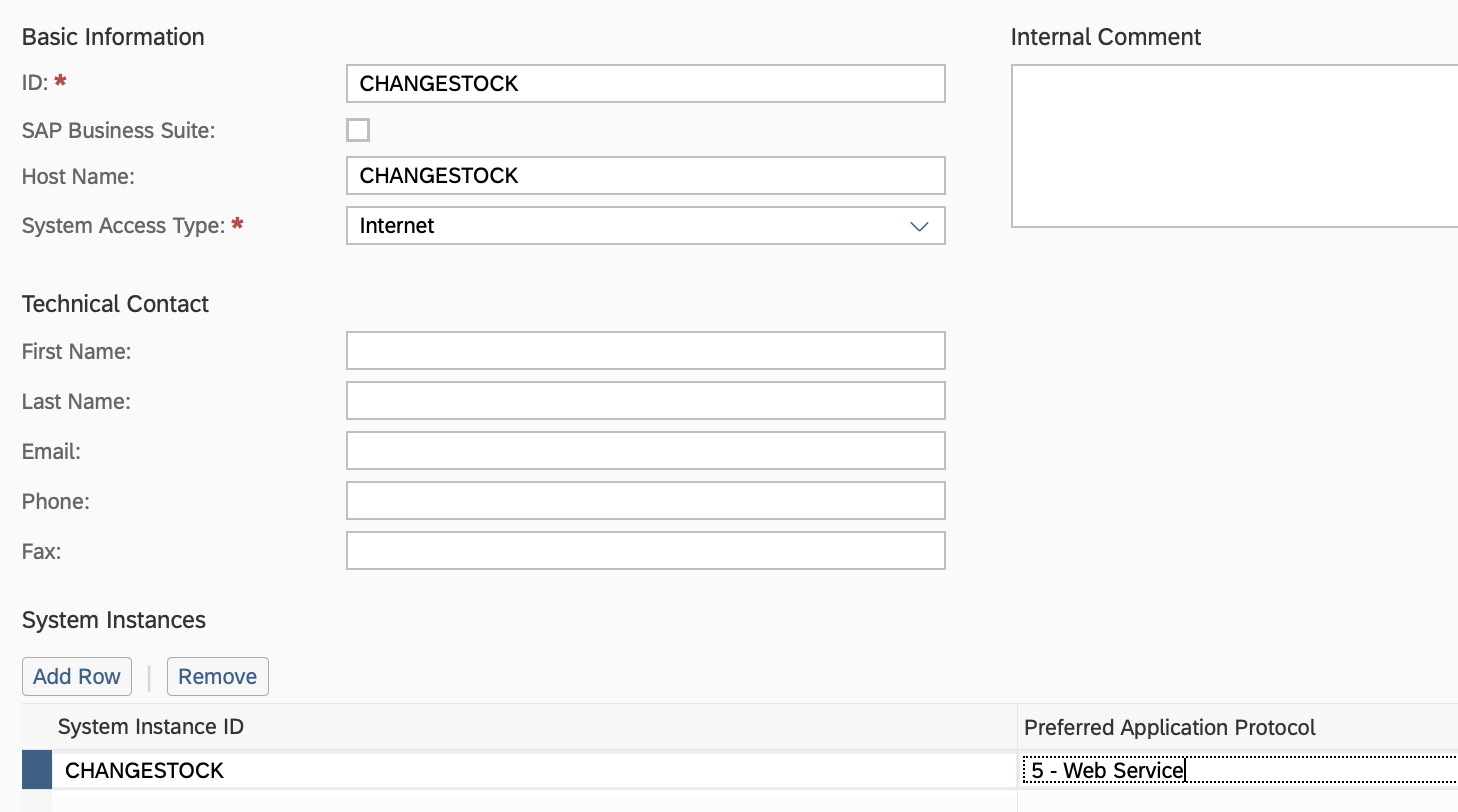
Task: Click the ID input field
Action: click(x=645, y=84)
